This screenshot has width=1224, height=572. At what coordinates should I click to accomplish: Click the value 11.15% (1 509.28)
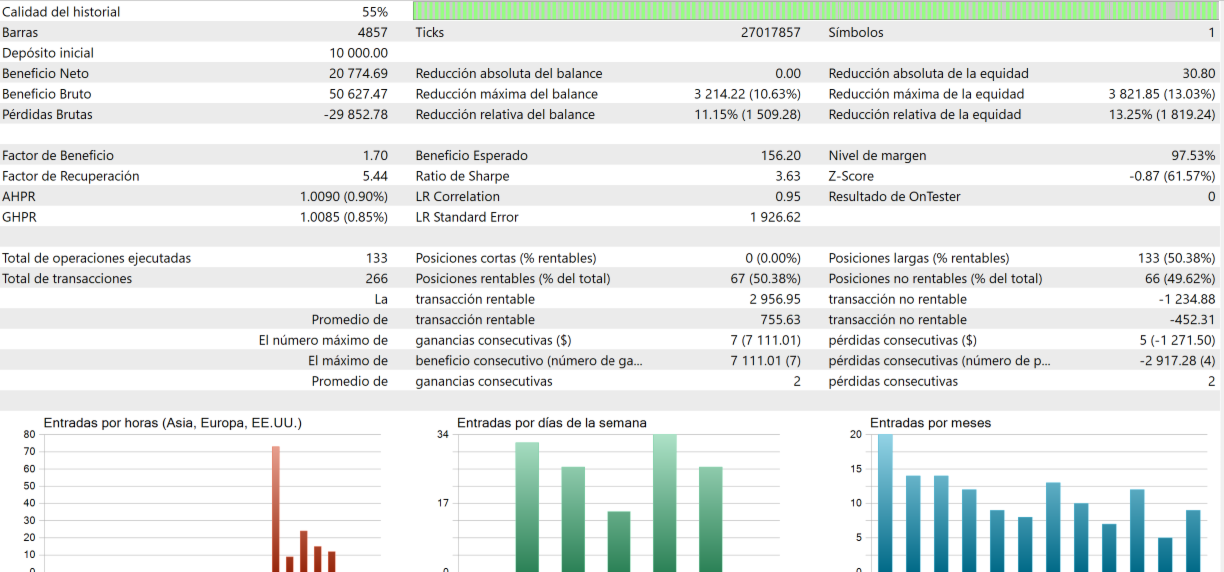click(748, 114)
